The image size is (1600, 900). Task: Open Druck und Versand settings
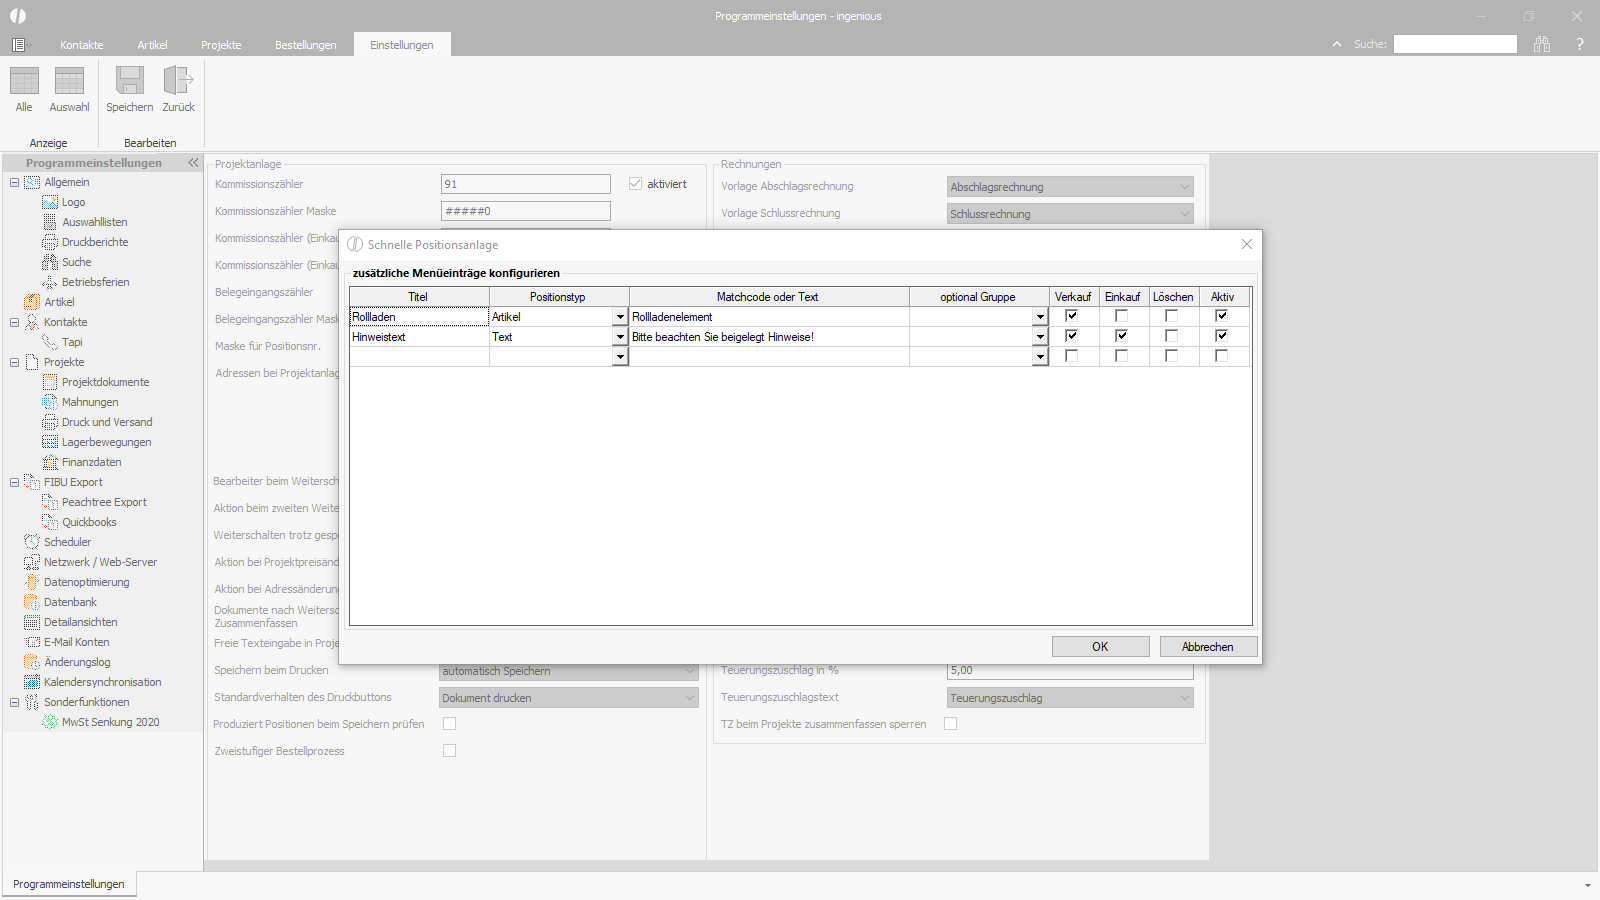pyautogui.click(x=107, y=422)
